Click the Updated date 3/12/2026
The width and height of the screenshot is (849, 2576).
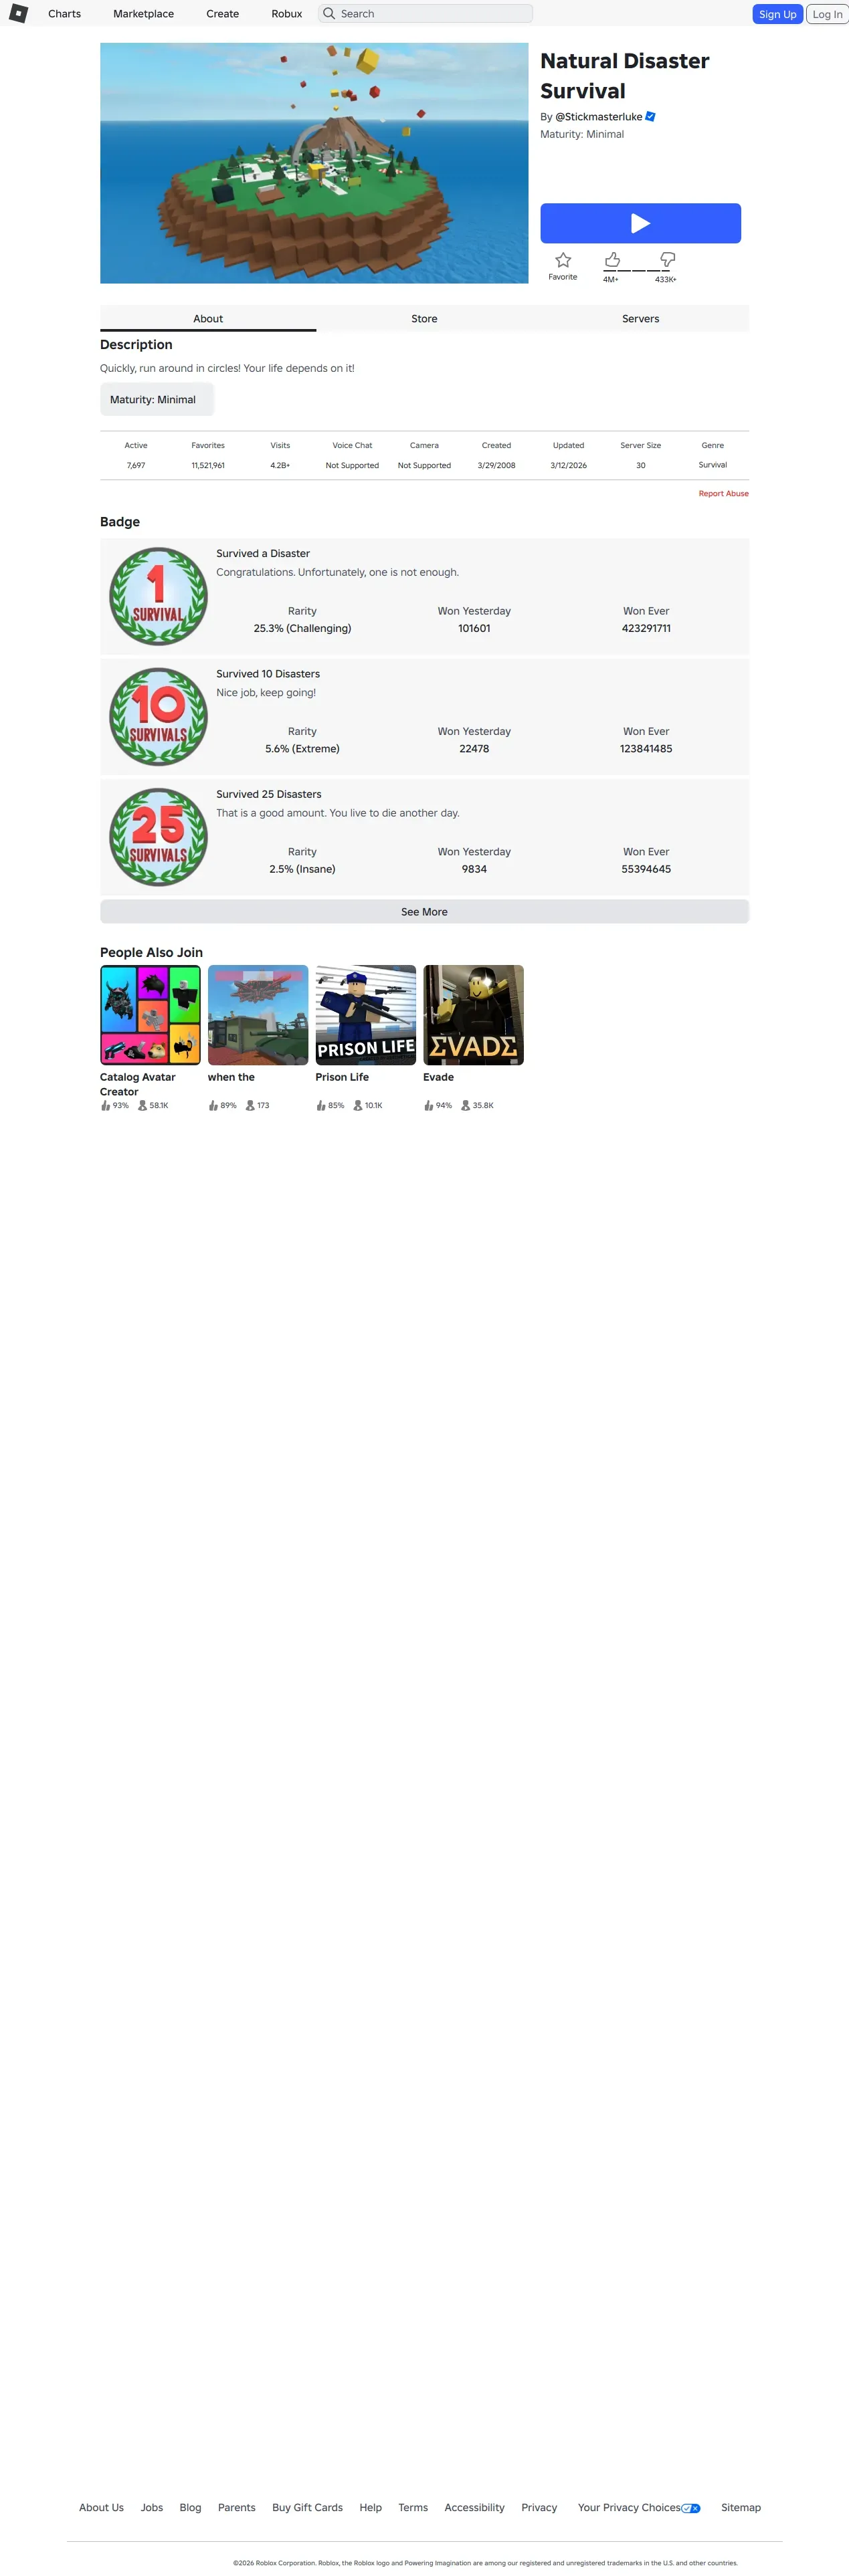[x=568, y=465]
